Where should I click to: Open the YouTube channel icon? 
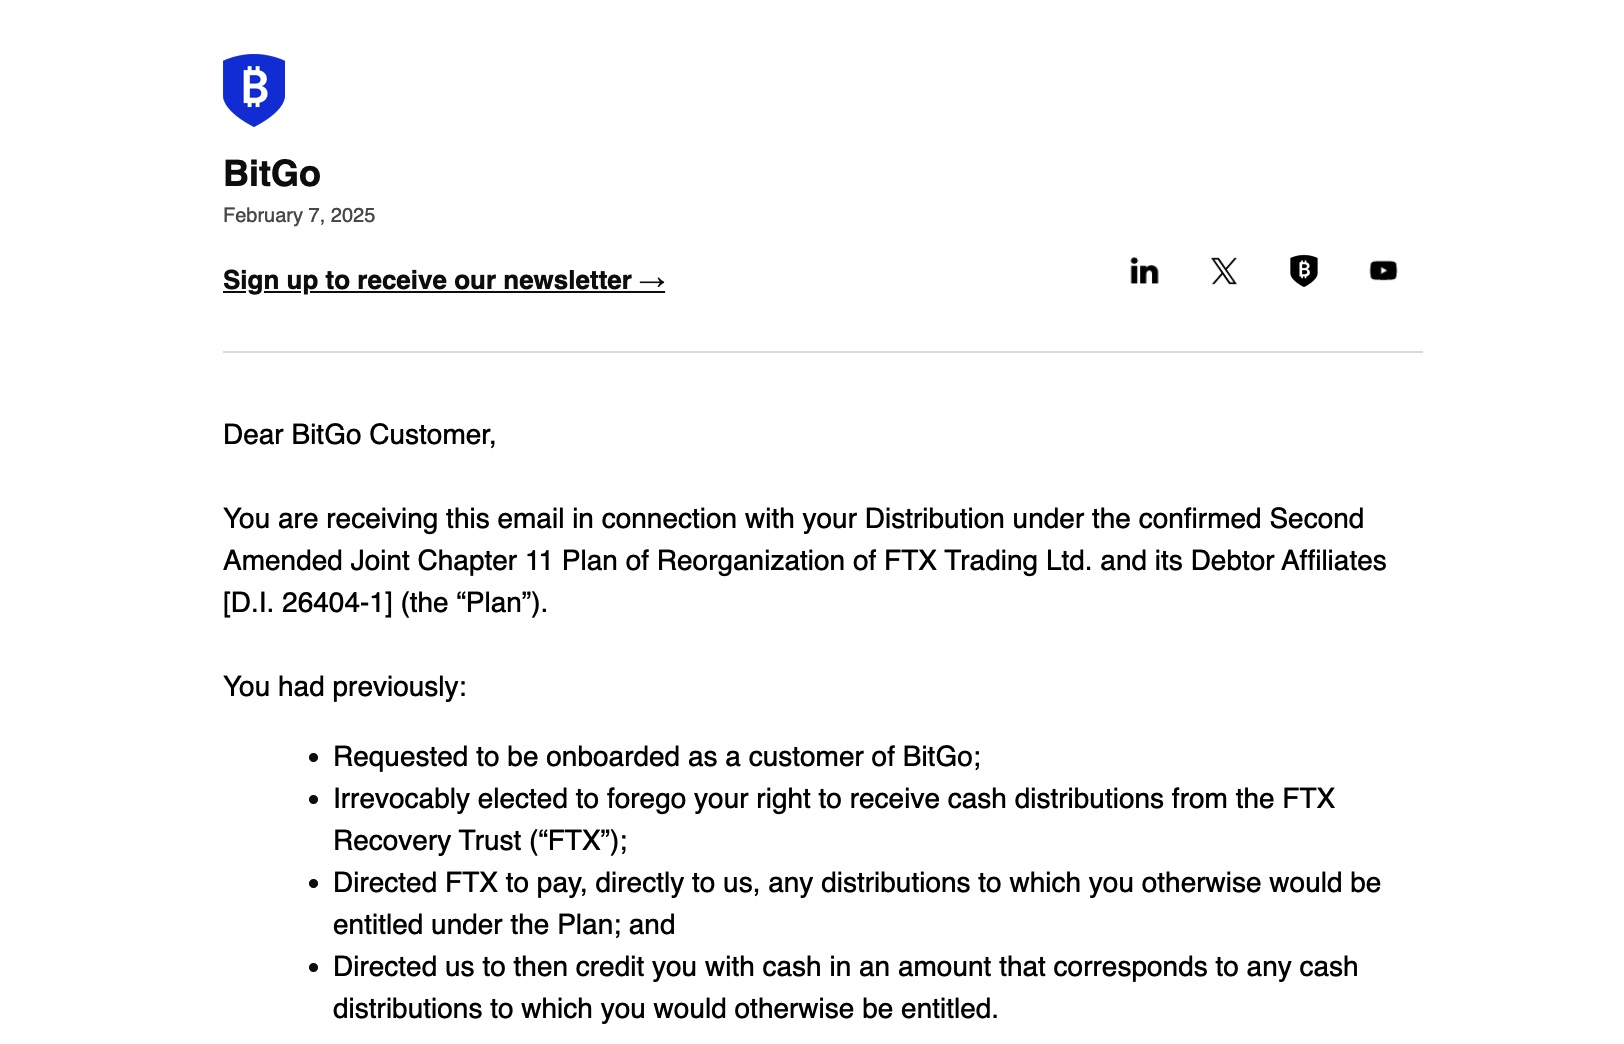[1383, 271]
